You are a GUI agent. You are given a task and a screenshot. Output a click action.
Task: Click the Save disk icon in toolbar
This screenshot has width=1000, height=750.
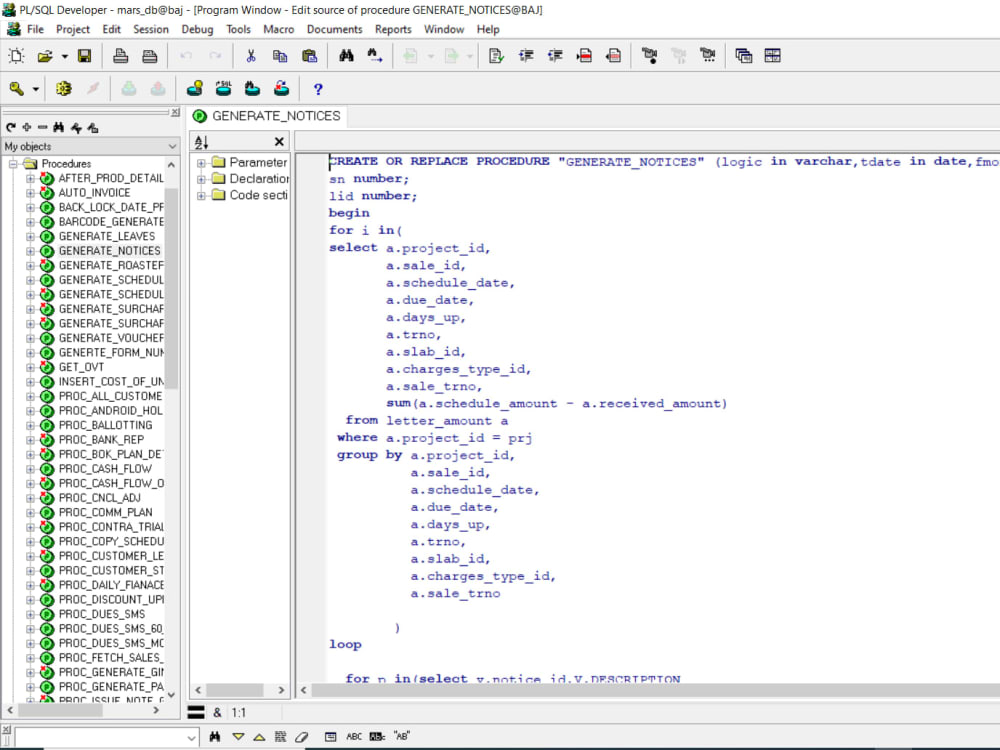click(x=85, y=56)
